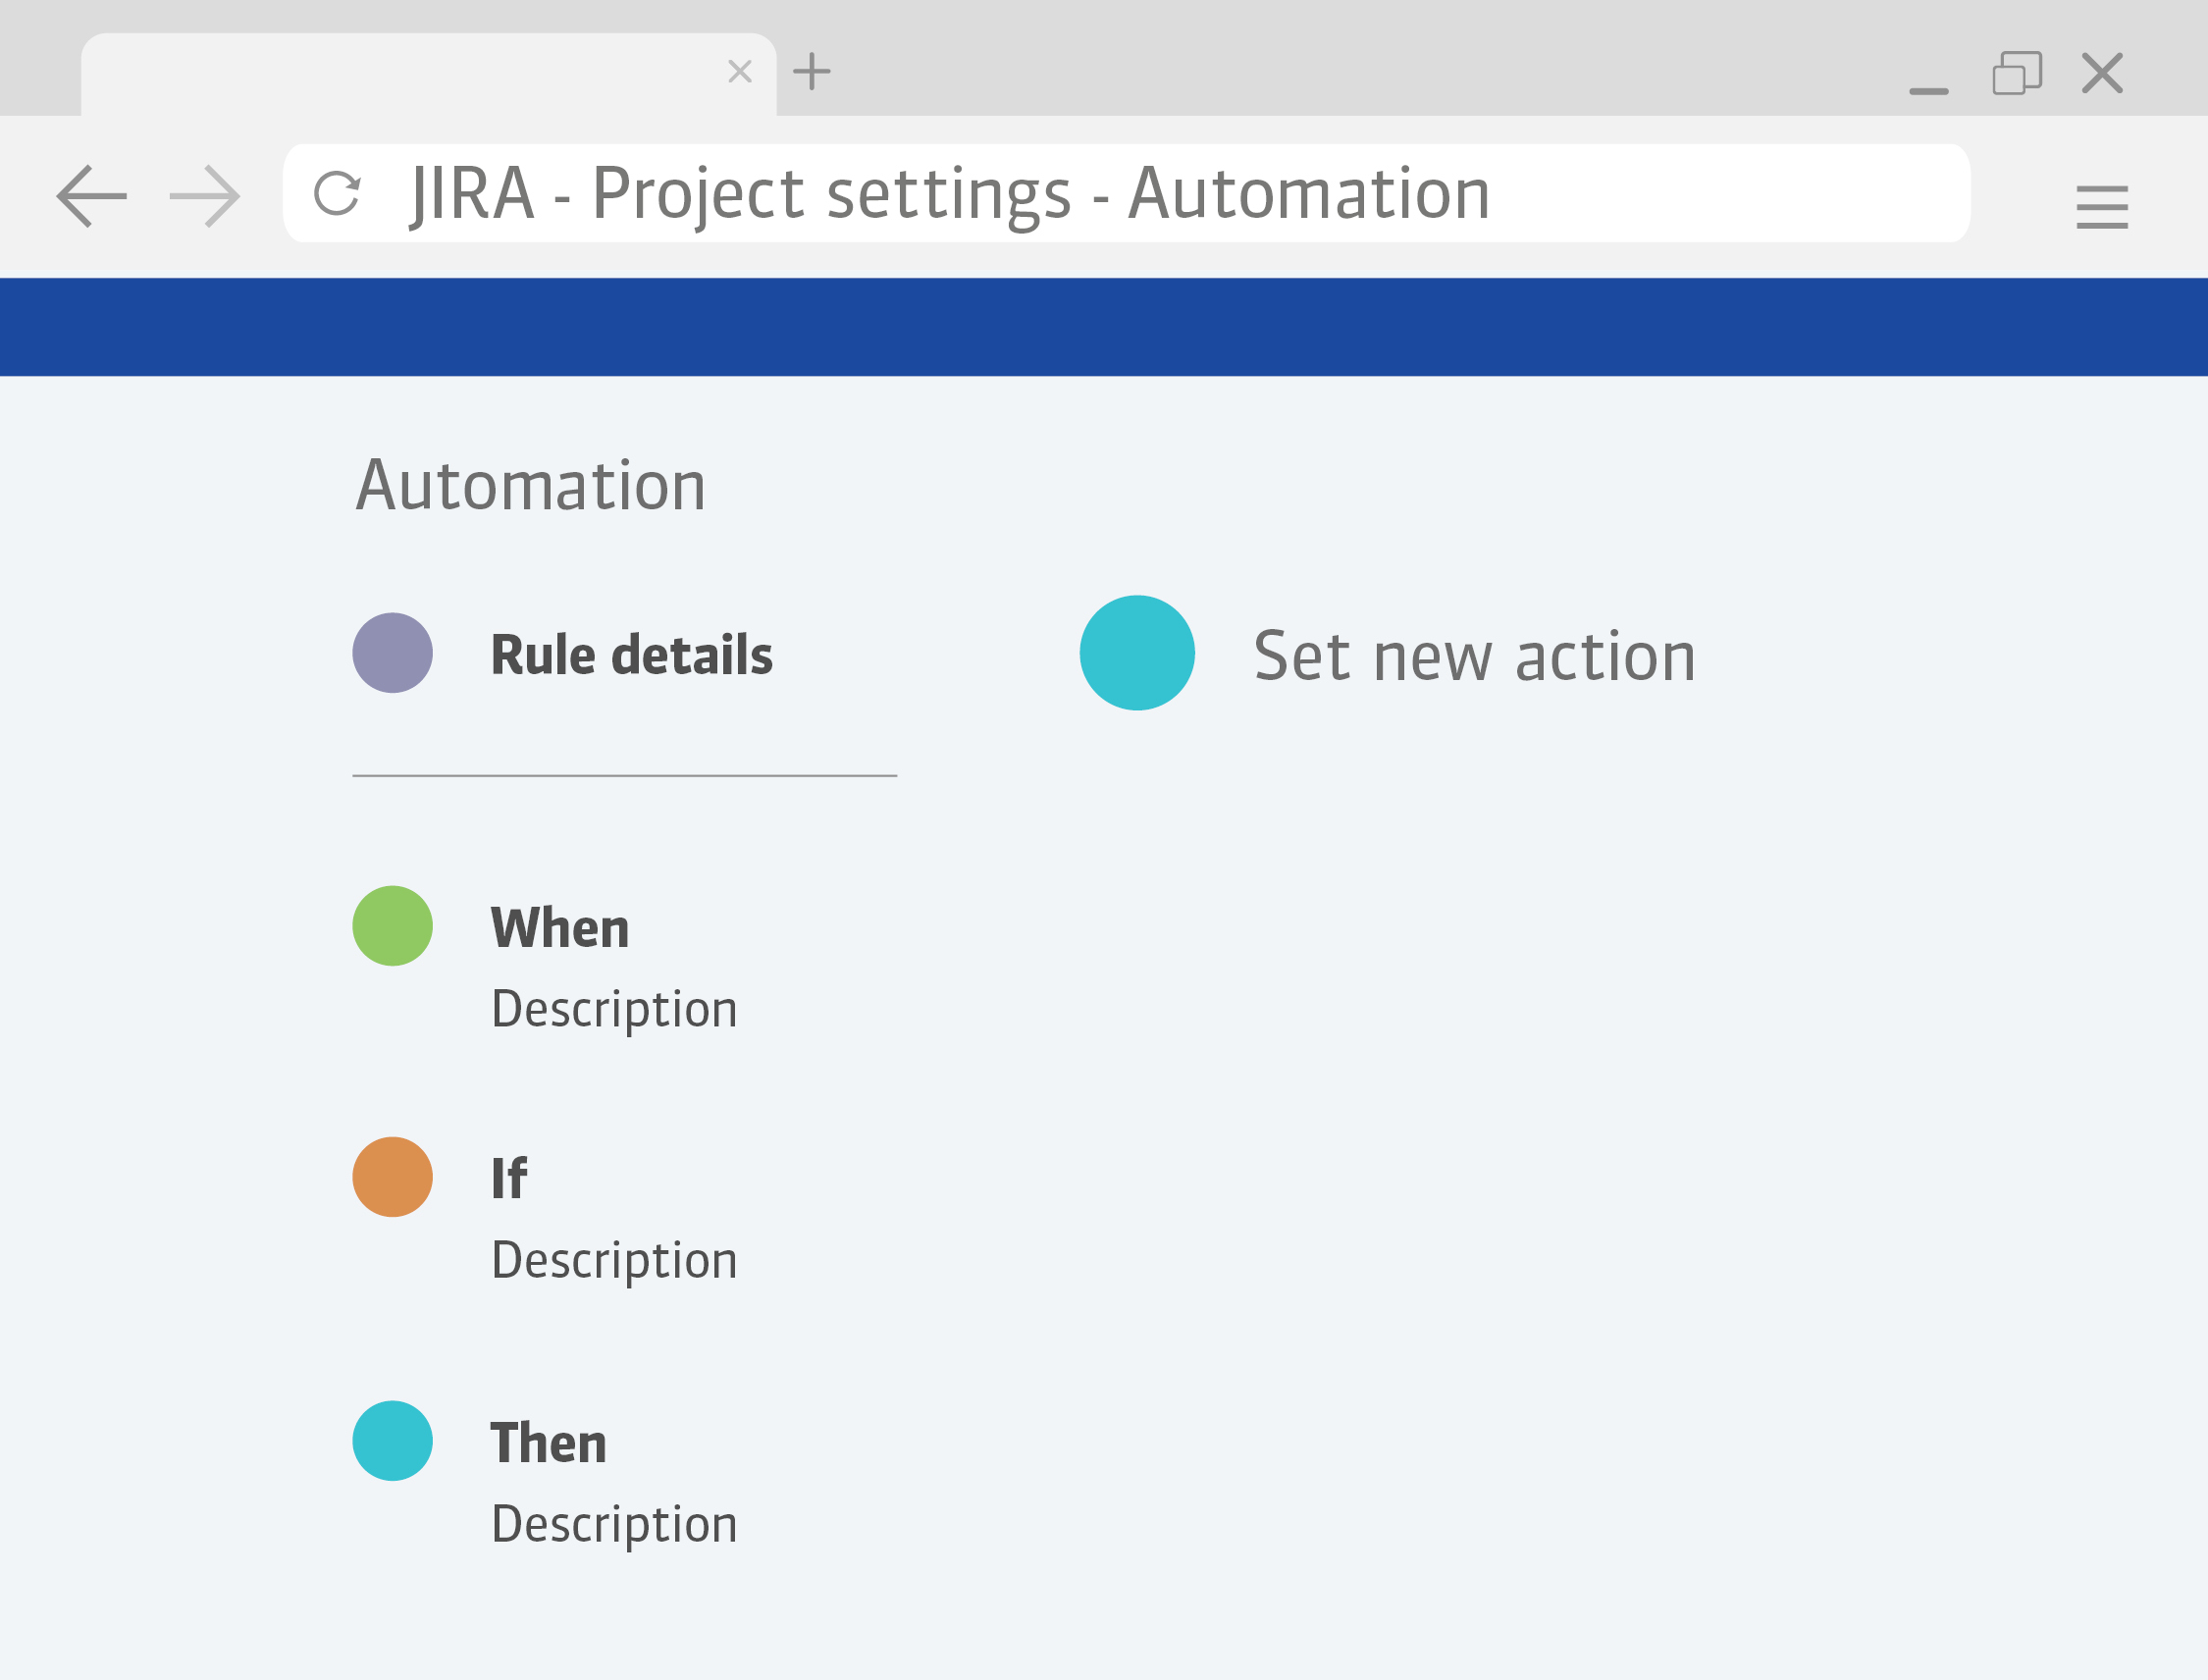Select the Rule details heading

pos(632,654)
